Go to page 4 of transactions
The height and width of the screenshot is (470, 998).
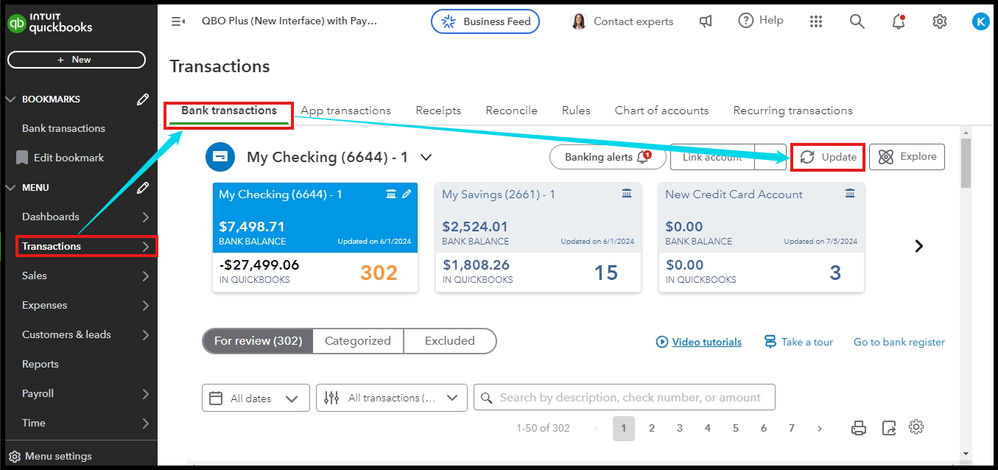pyautogui.click(x=707, y=429)
